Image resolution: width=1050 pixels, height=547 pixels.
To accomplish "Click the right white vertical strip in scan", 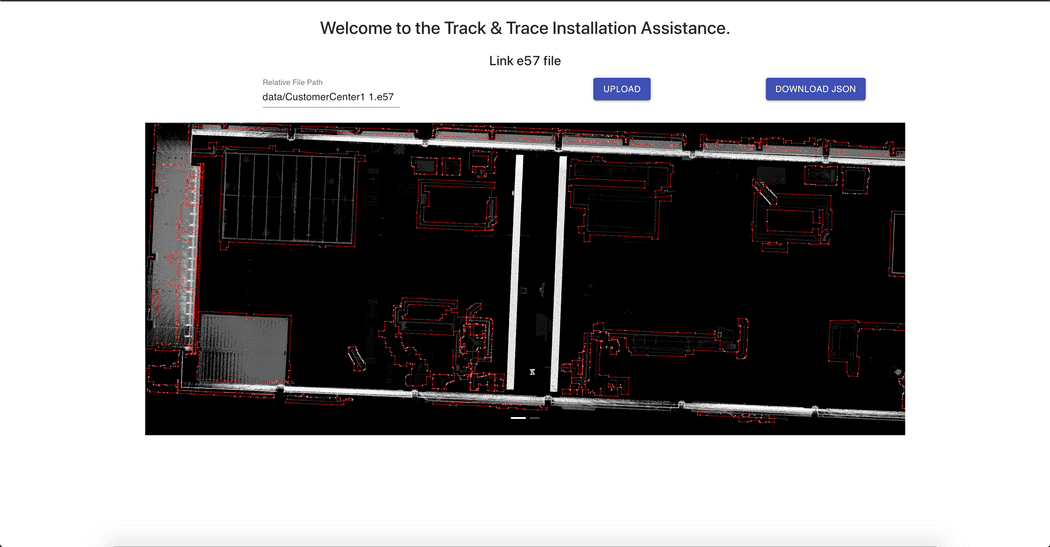I will tap(558, 271).
